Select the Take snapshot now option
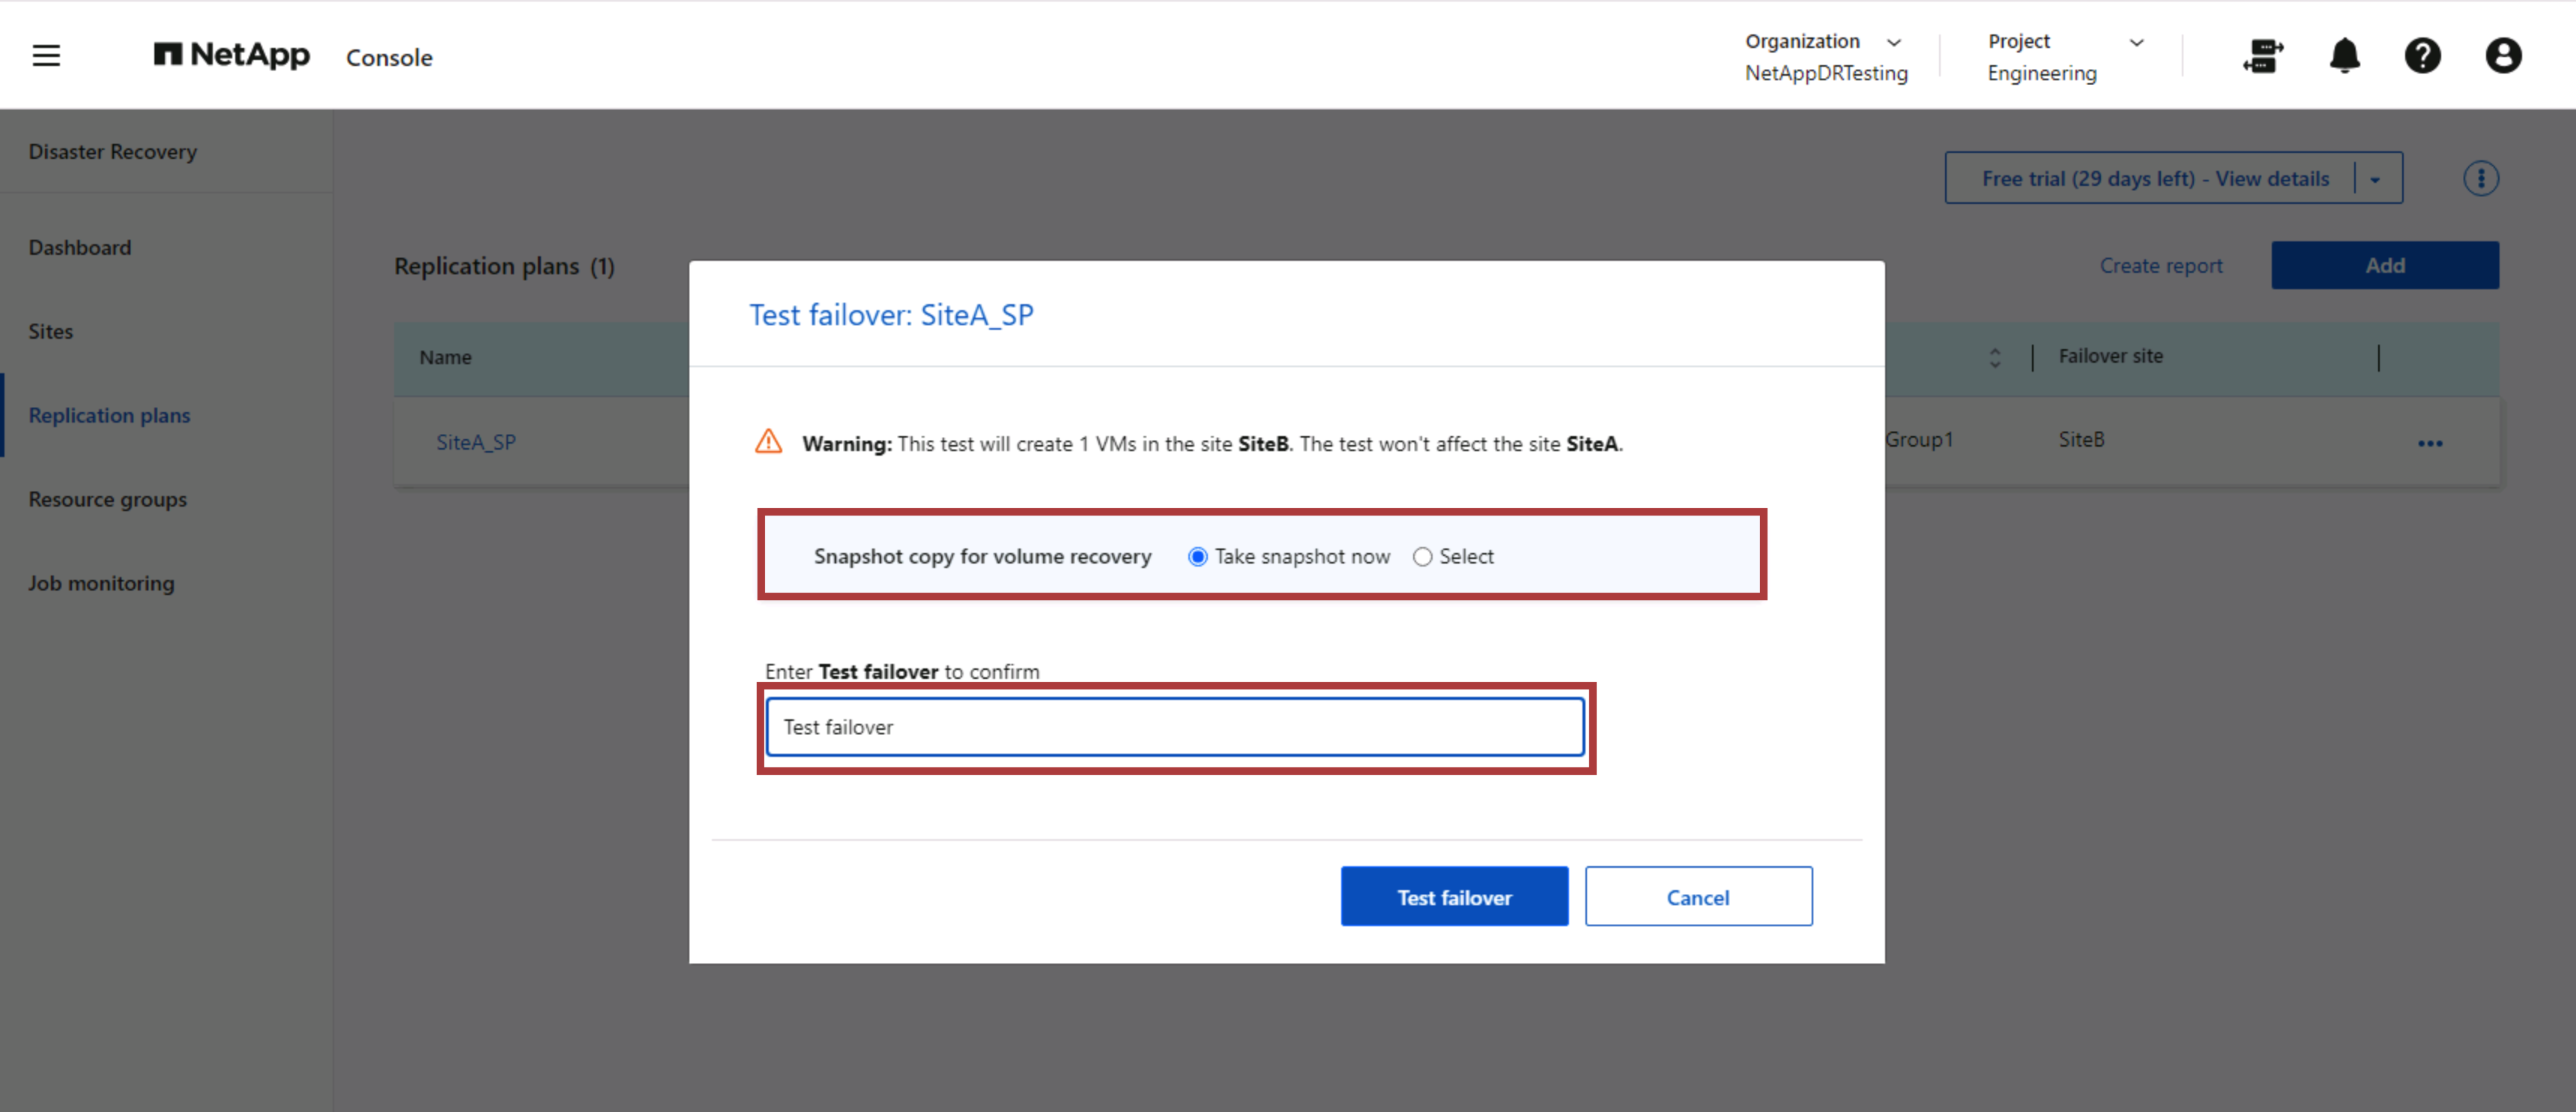Screen dimensions: 2576x1112 coord(1197,557)
